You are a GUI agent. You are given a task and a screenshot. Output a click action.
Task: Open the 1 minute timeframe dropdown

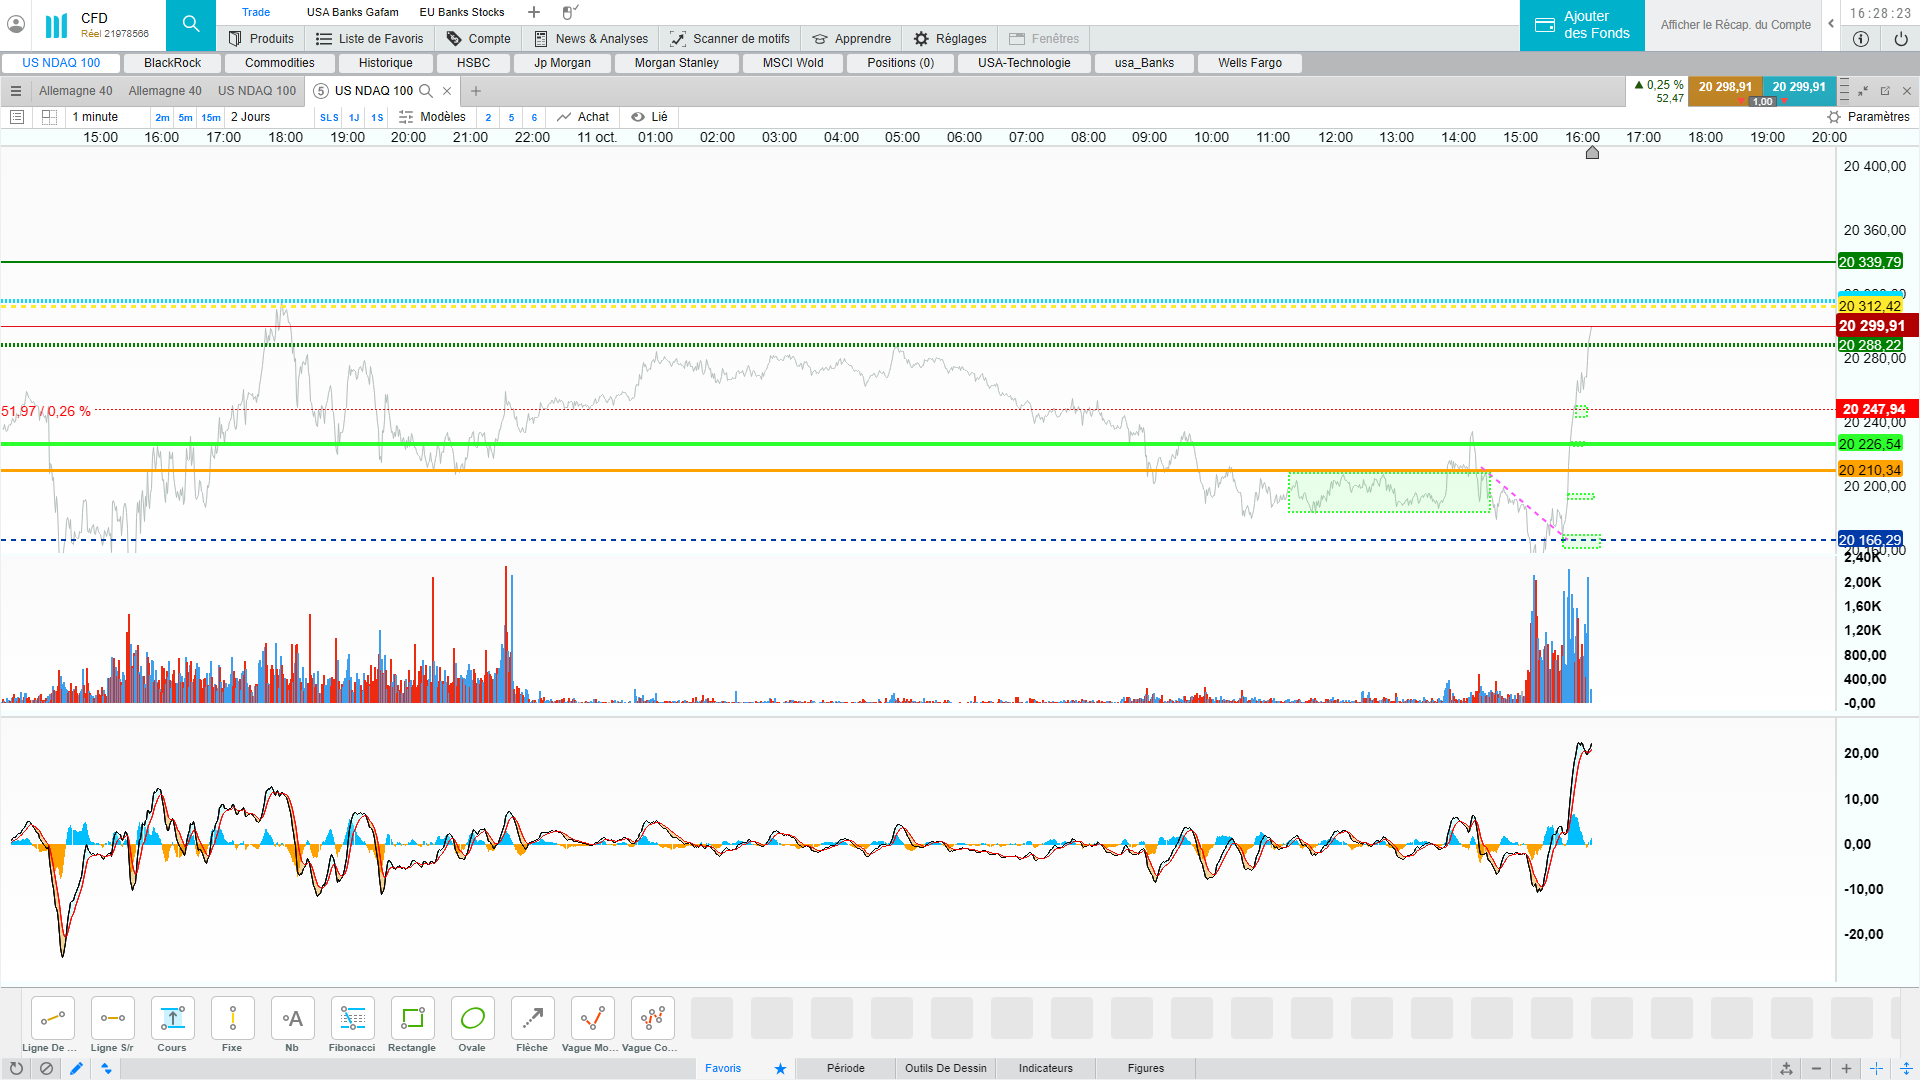(95, 117)
